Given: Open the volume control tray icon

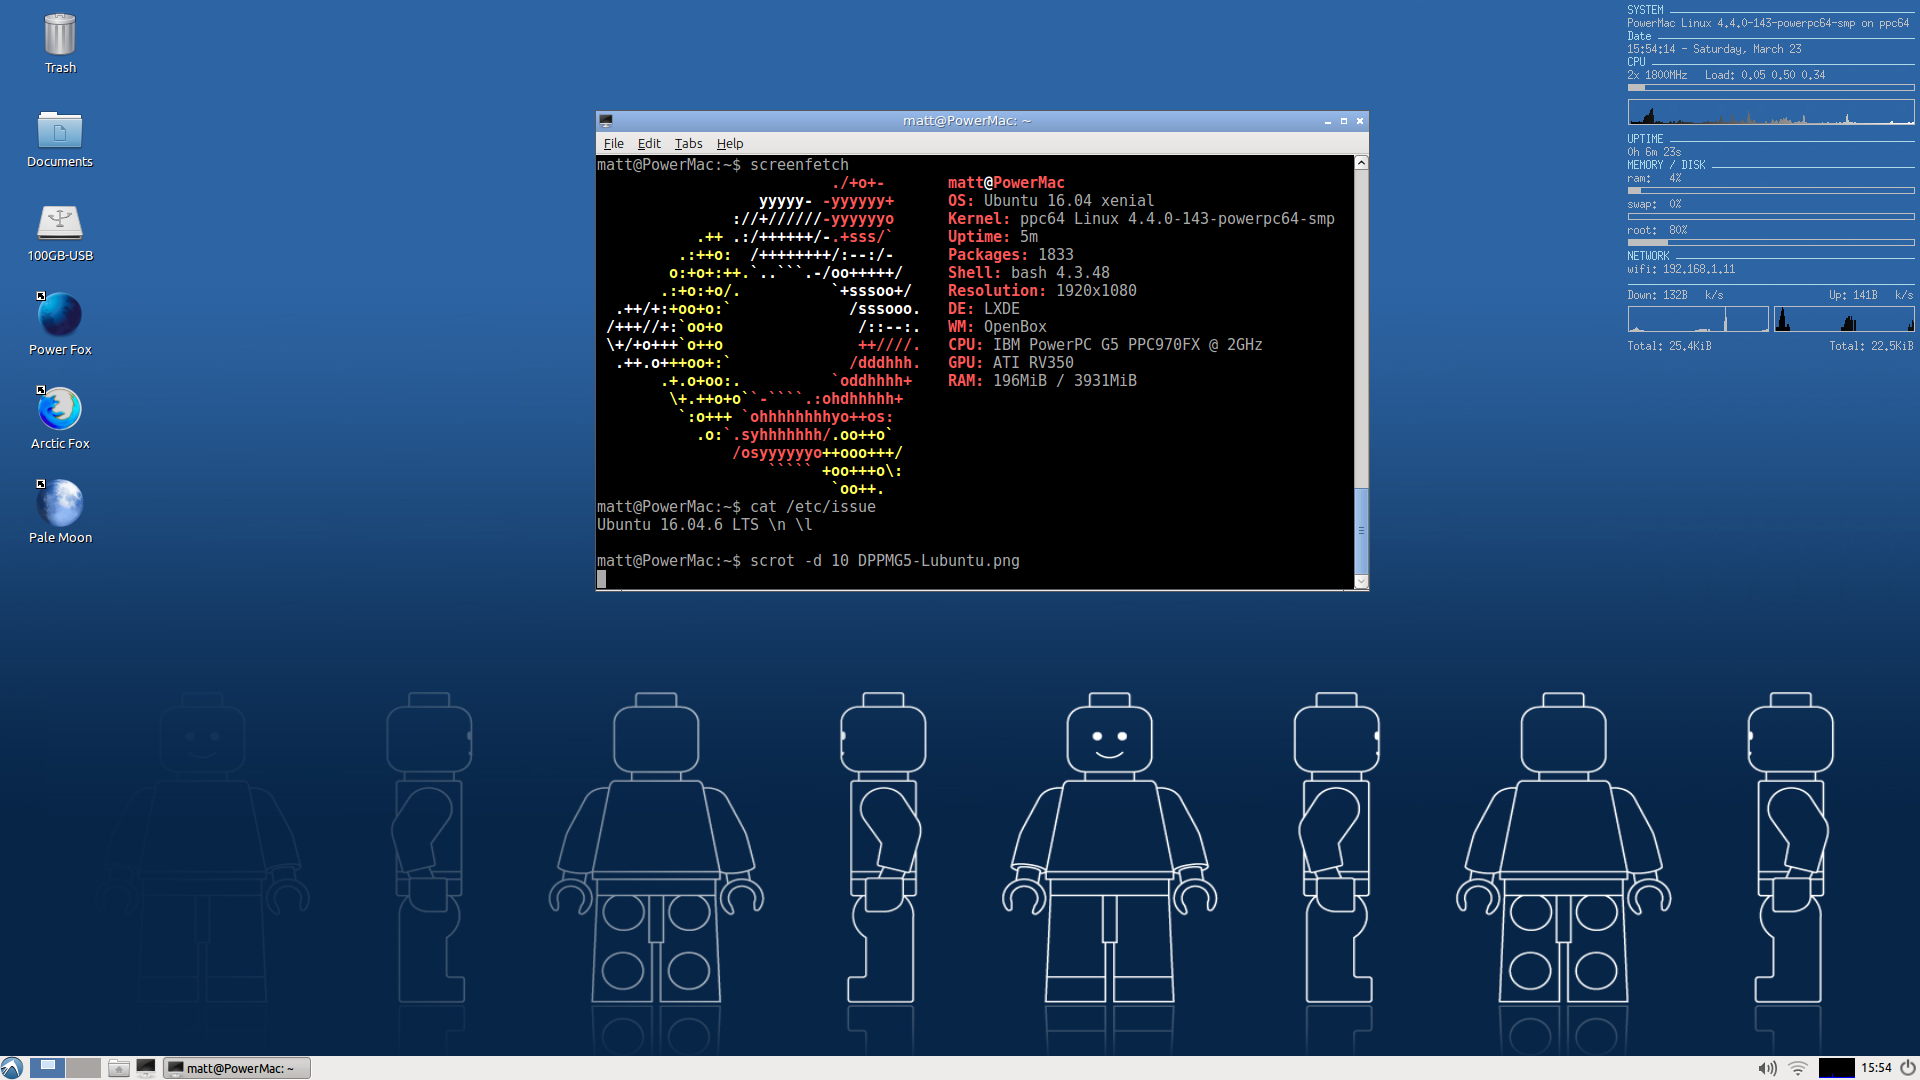Looking at the screenshot, I should point(1767,1068).
